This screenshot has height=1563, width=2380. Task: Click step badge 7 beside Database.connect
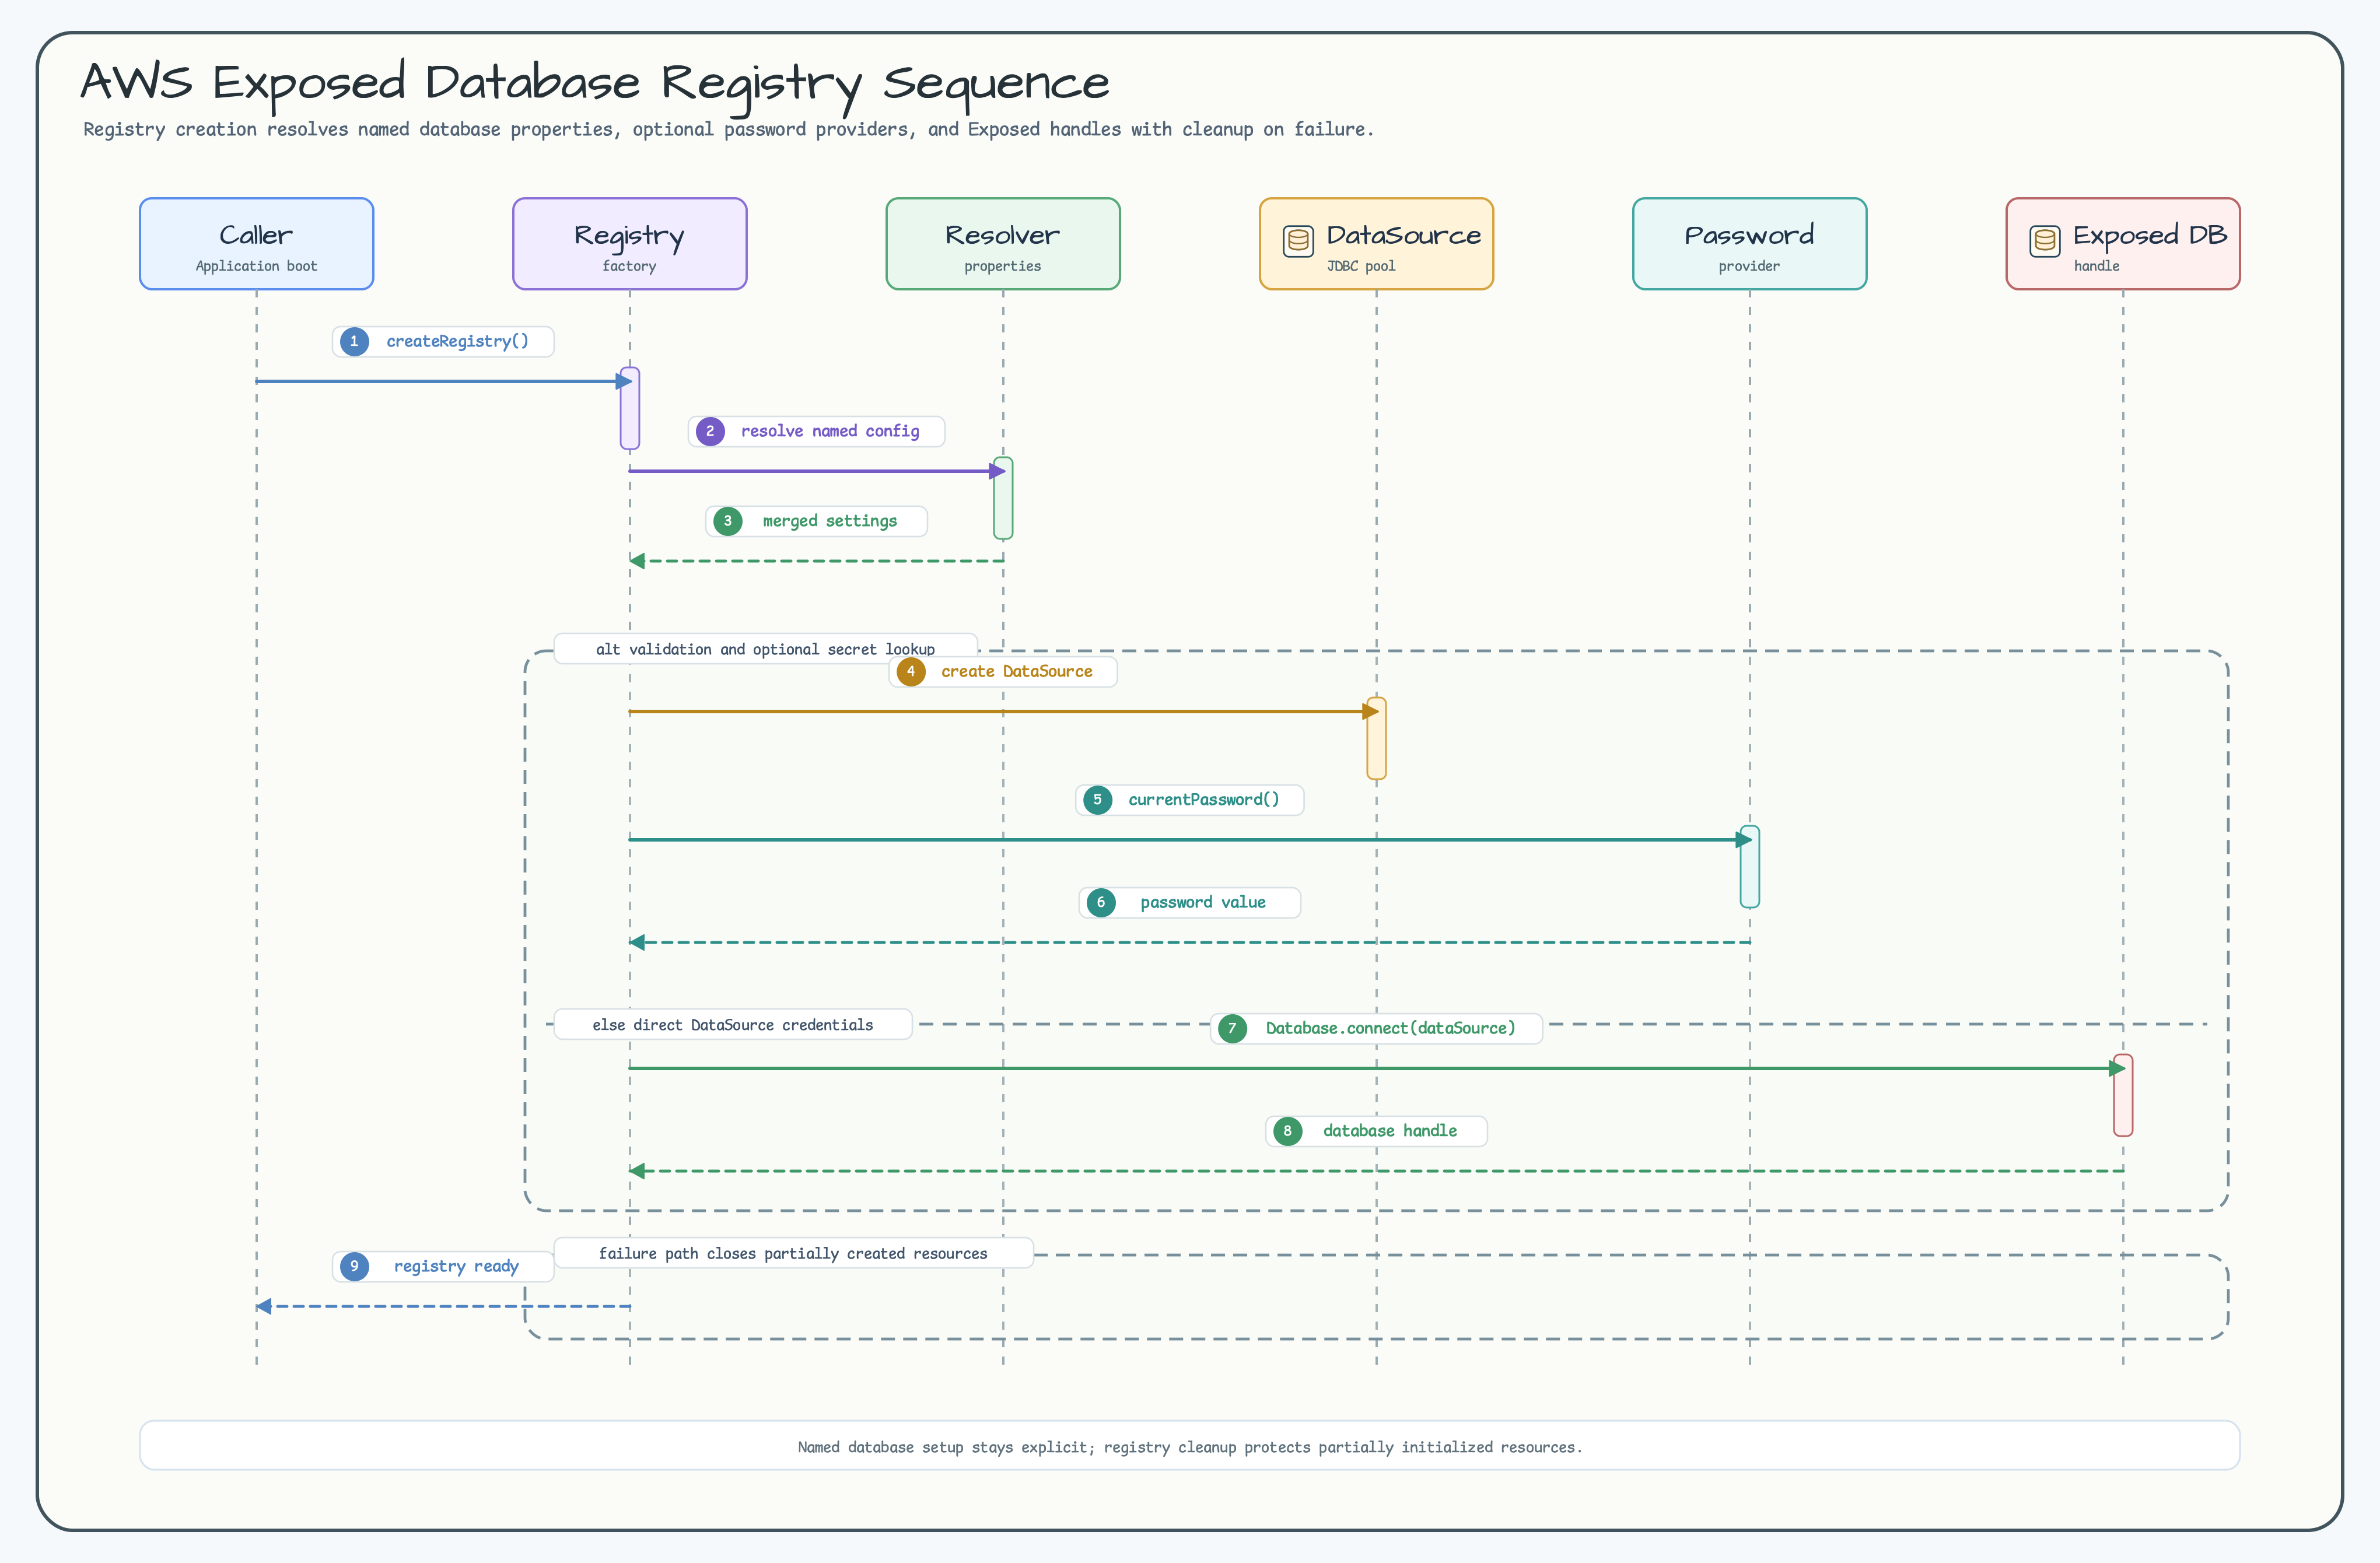(1232, 1029)
